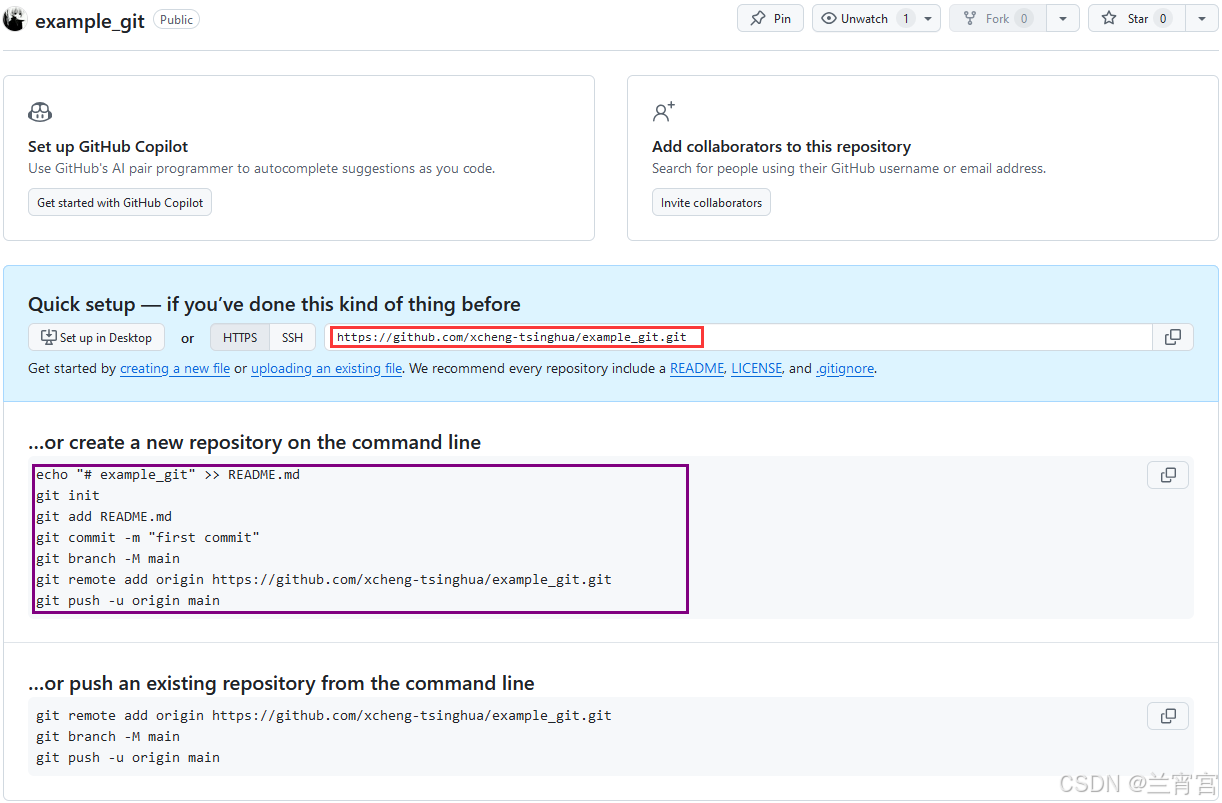Screen dimensions: 1222x803
Task: Expand the Unwatch notification options dropdown arrow
Action: pyautogui.click(x=929, y=18)
